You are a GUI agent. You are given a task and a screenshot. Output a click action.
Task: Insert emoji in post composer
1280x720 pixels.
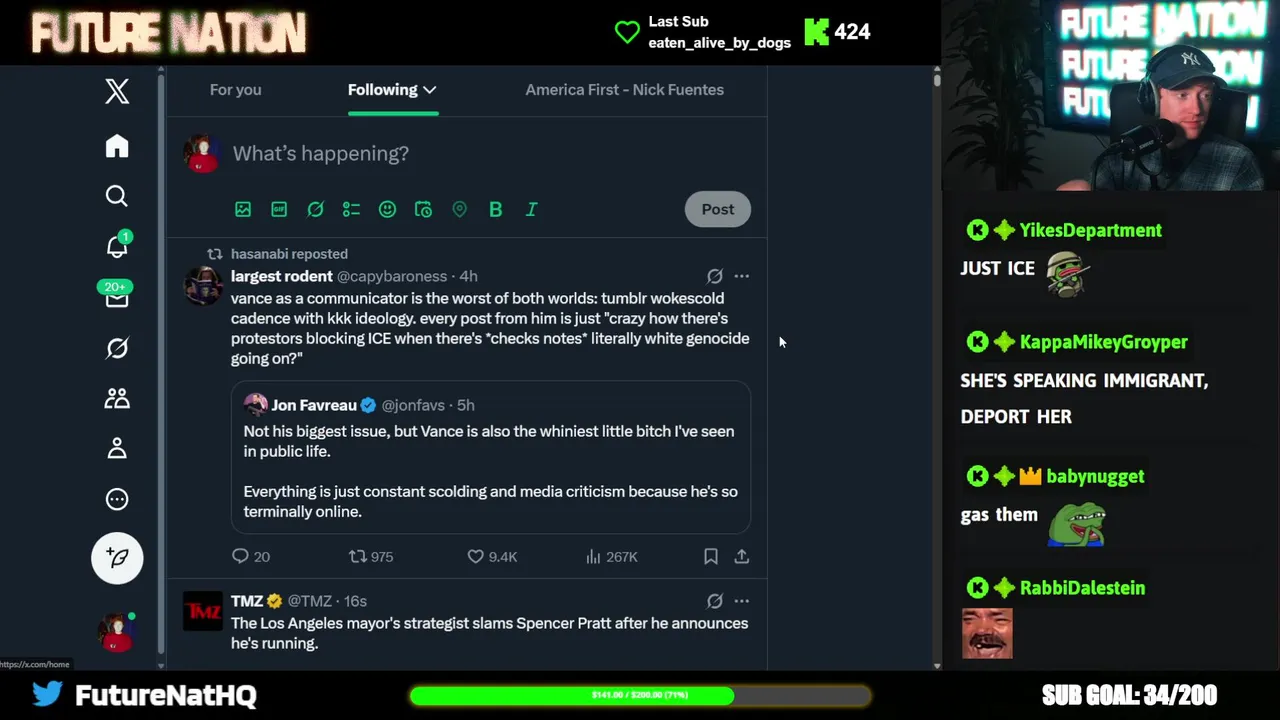pyautogui.click(x=387, y=209)
